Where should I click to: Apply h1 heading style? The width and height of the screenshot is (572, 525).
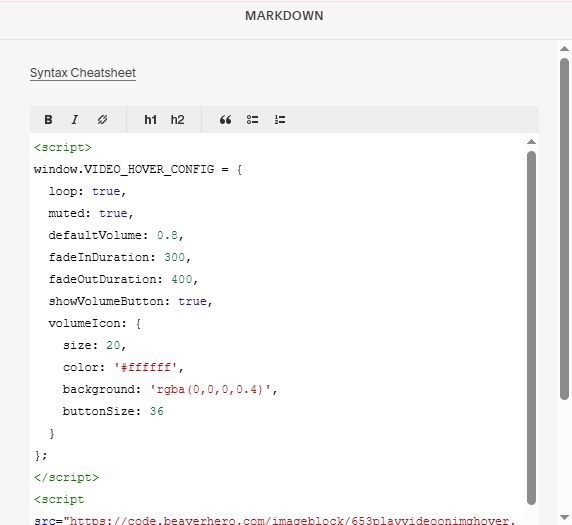point(150,120)
